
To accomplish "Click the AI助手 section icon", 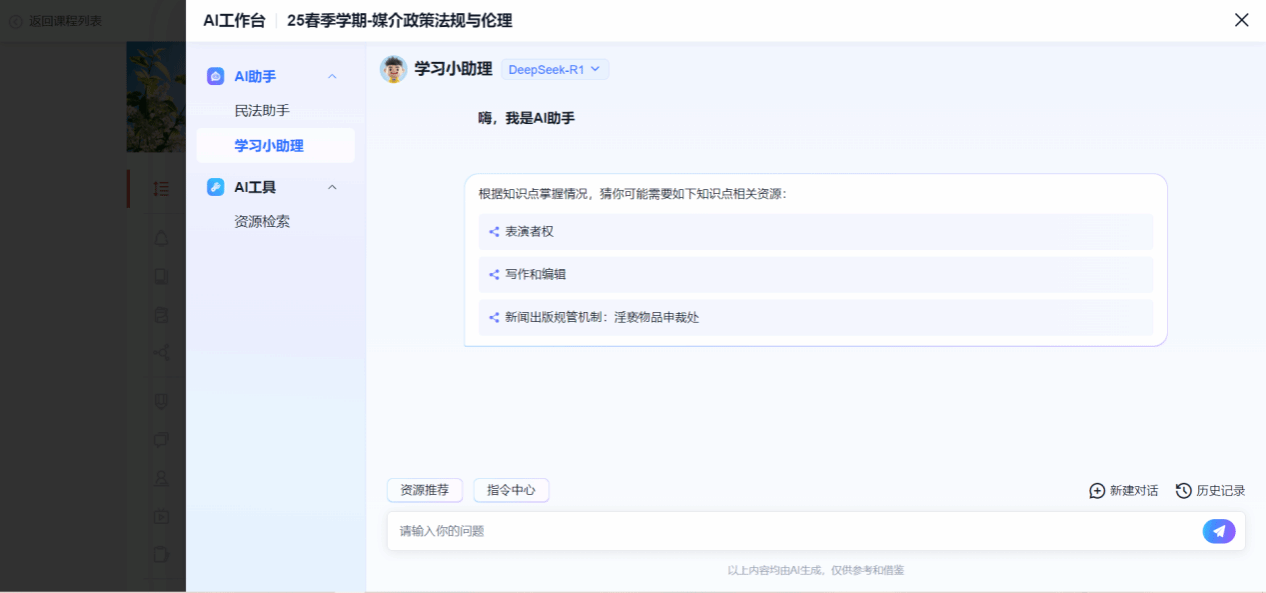I will [x=215, y=76].
